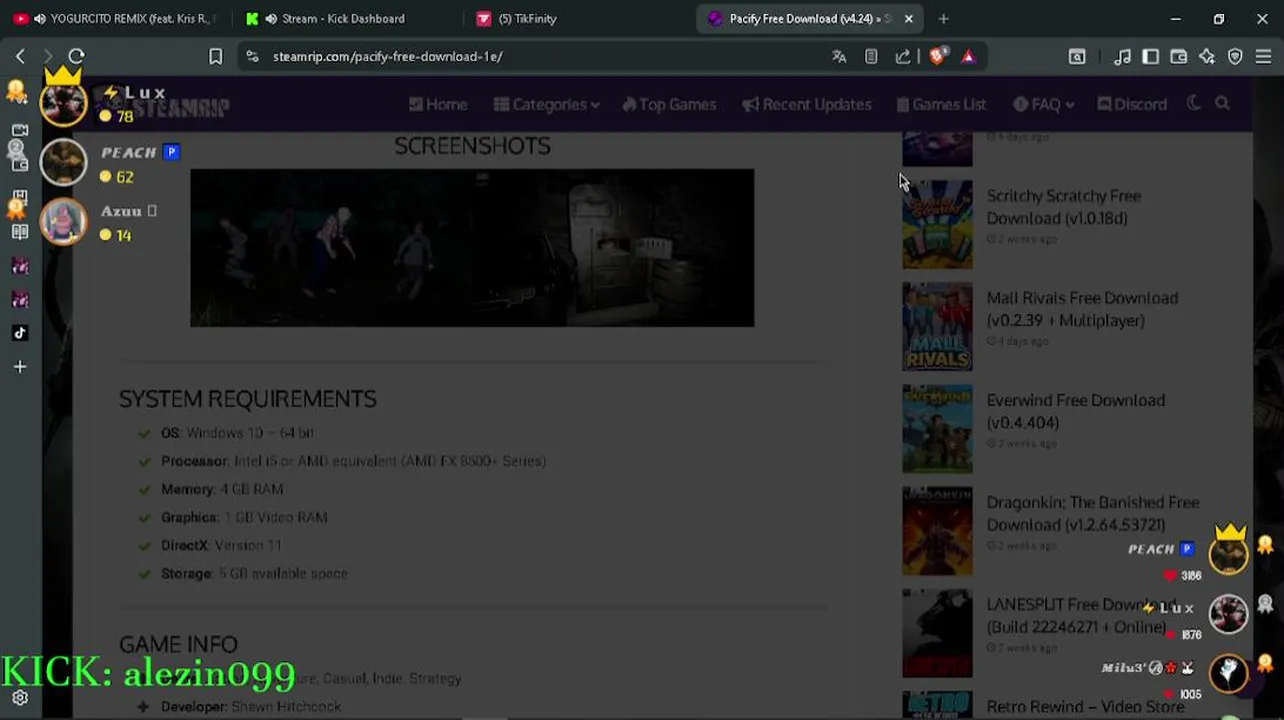Click the LANESPLIT game thumbnail
Viewport: 1284px width, 720px height.
pyautogui.click(x=937, y=633)
